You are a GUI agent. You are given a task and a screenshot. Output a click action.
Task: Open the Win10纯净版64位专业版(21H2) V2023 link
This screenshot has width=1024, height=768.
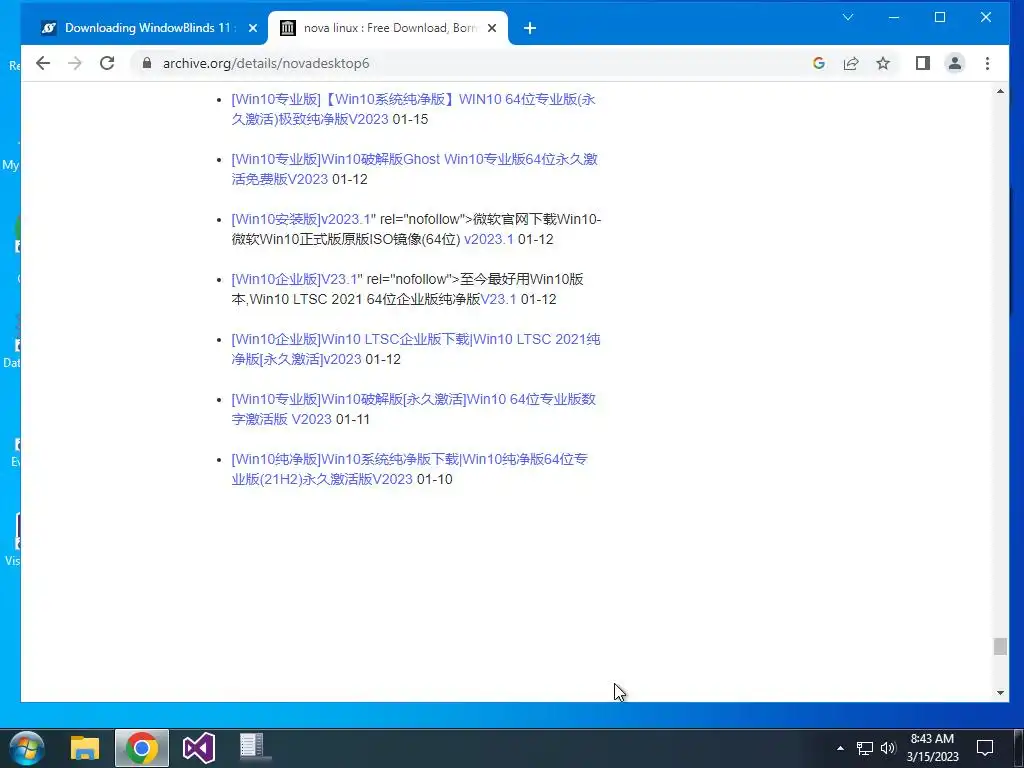pos(409,470)
